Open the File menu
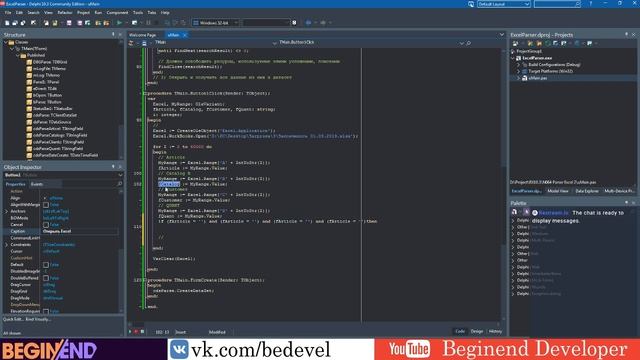640x360 pixels. click(x=8, y=13)
